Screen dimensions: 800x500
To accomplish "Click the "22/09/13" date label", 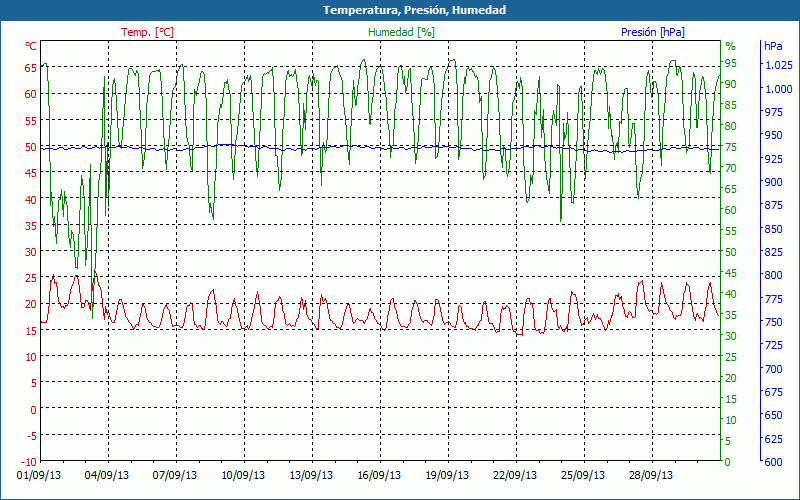I will tap(515, 475).
